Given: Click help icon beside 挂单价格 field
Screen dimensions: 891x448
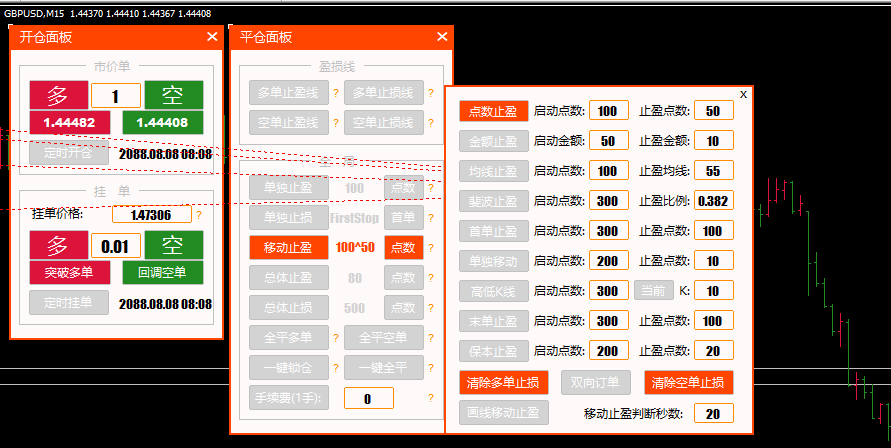Looking at the screenshot, I should coord(199,214).
